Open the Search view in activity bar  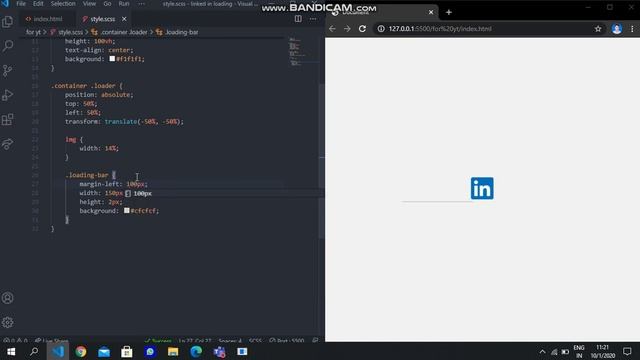[7, 45]
